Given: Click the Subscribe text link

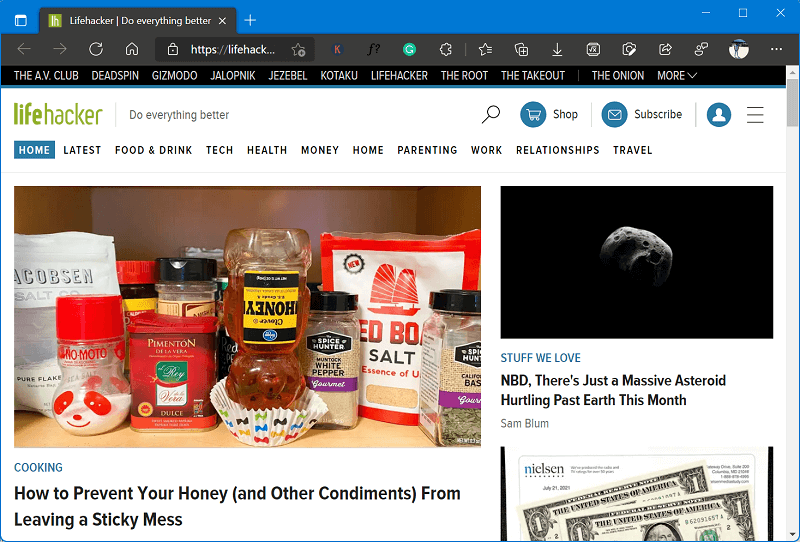Looking at the screenshot, I should [x=658, y=114].
